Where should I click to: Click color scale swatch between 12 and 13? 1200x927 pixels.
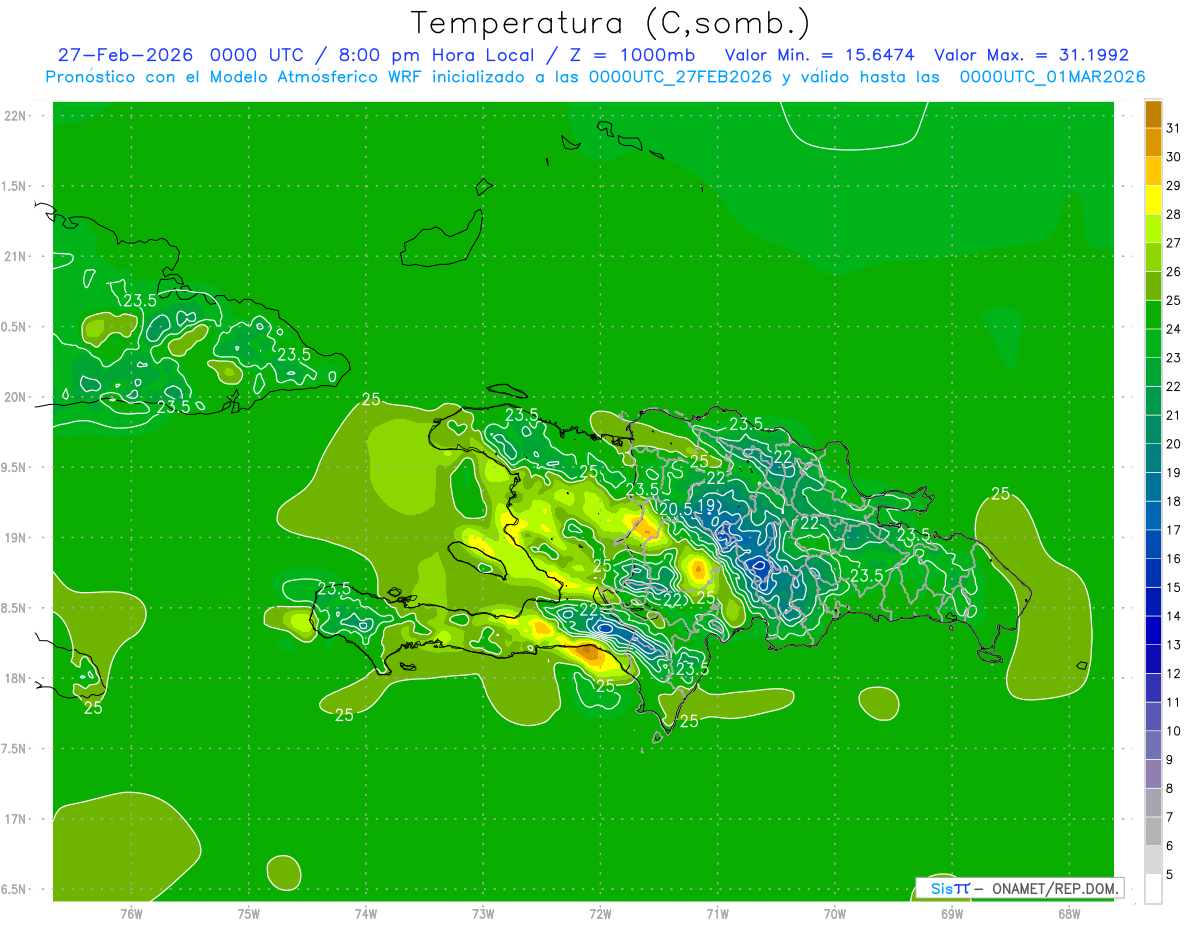coord(1153,660)
